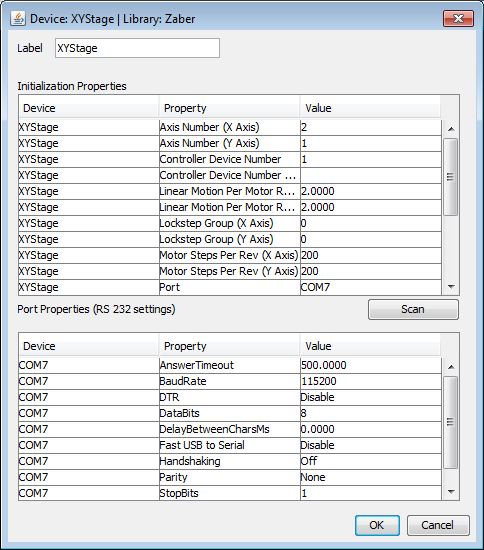Open the BaudRate value 115200 cell
Viewport: 484px width, 550px height.
pos(371,381)
